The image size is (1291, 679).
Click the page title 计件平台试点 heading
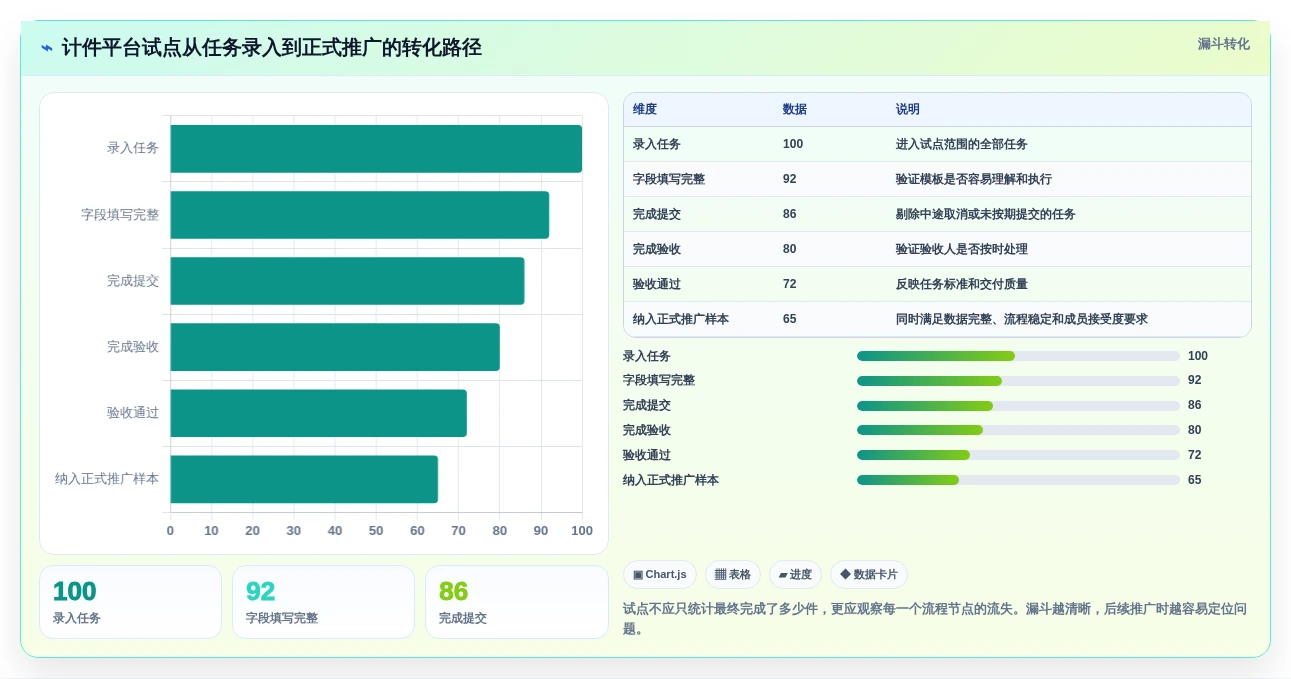(x=271, y=48)
